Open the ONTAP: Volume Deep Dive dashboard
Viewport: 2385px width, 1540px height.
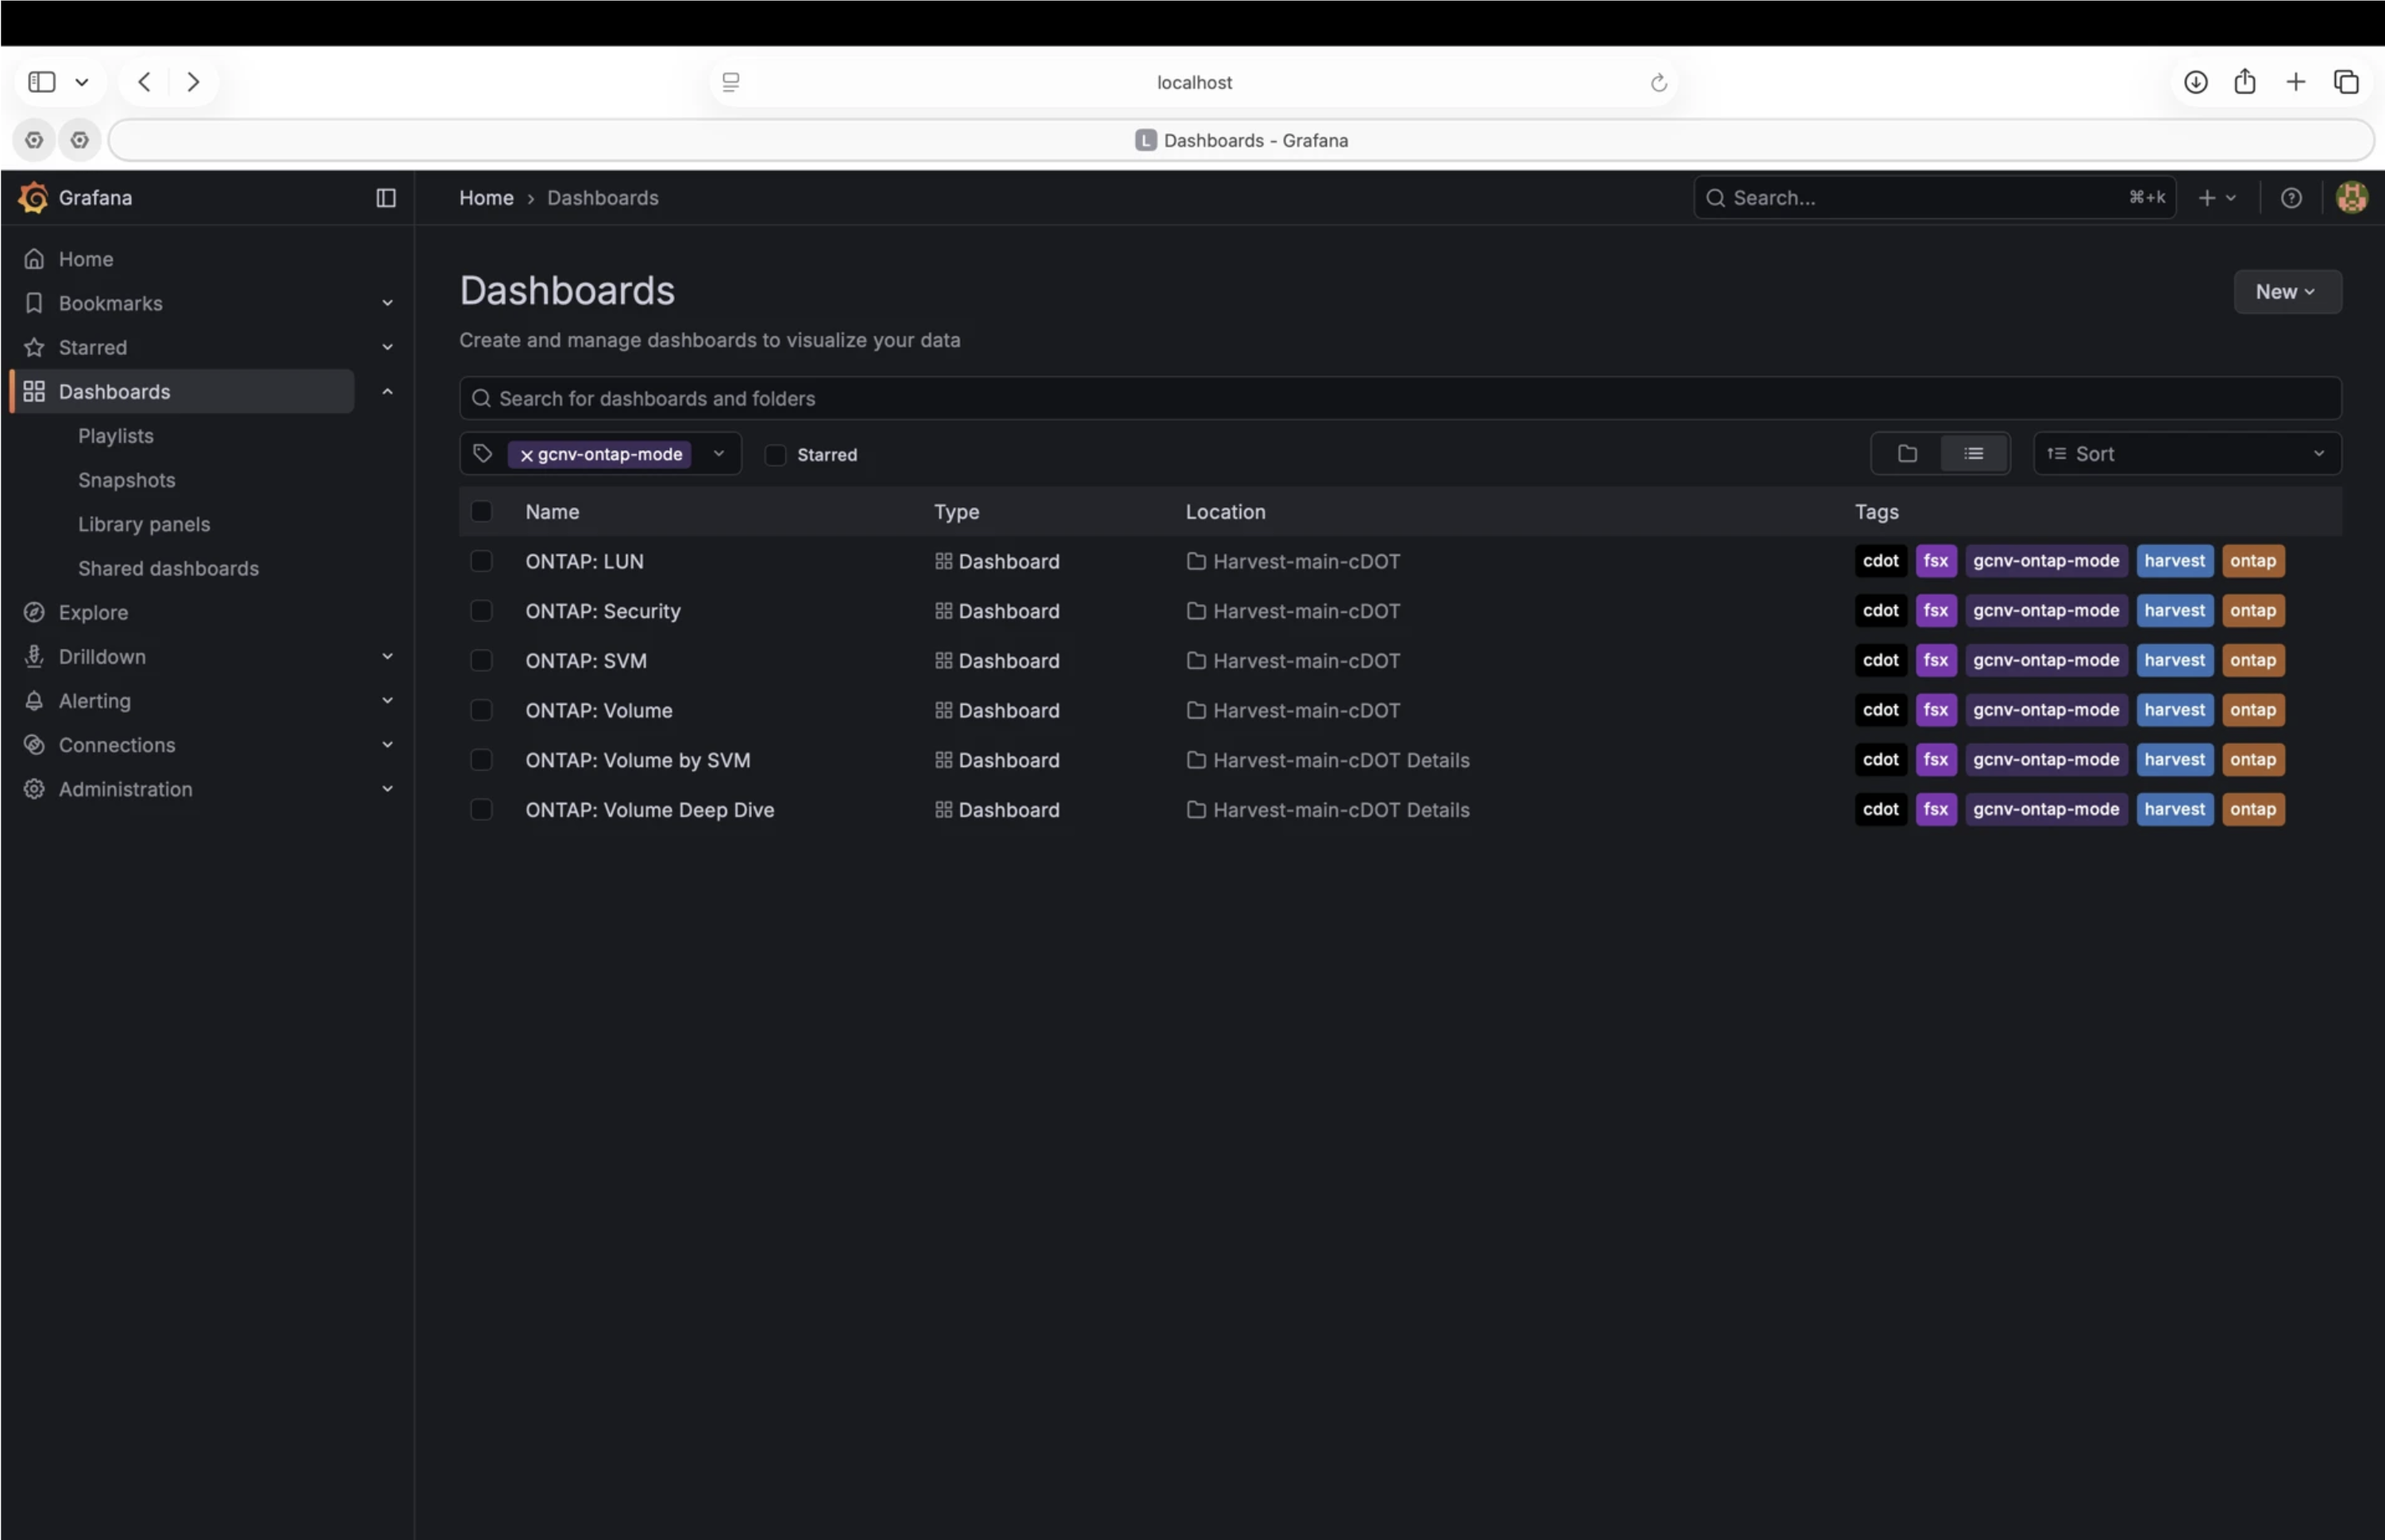(650, 810)
